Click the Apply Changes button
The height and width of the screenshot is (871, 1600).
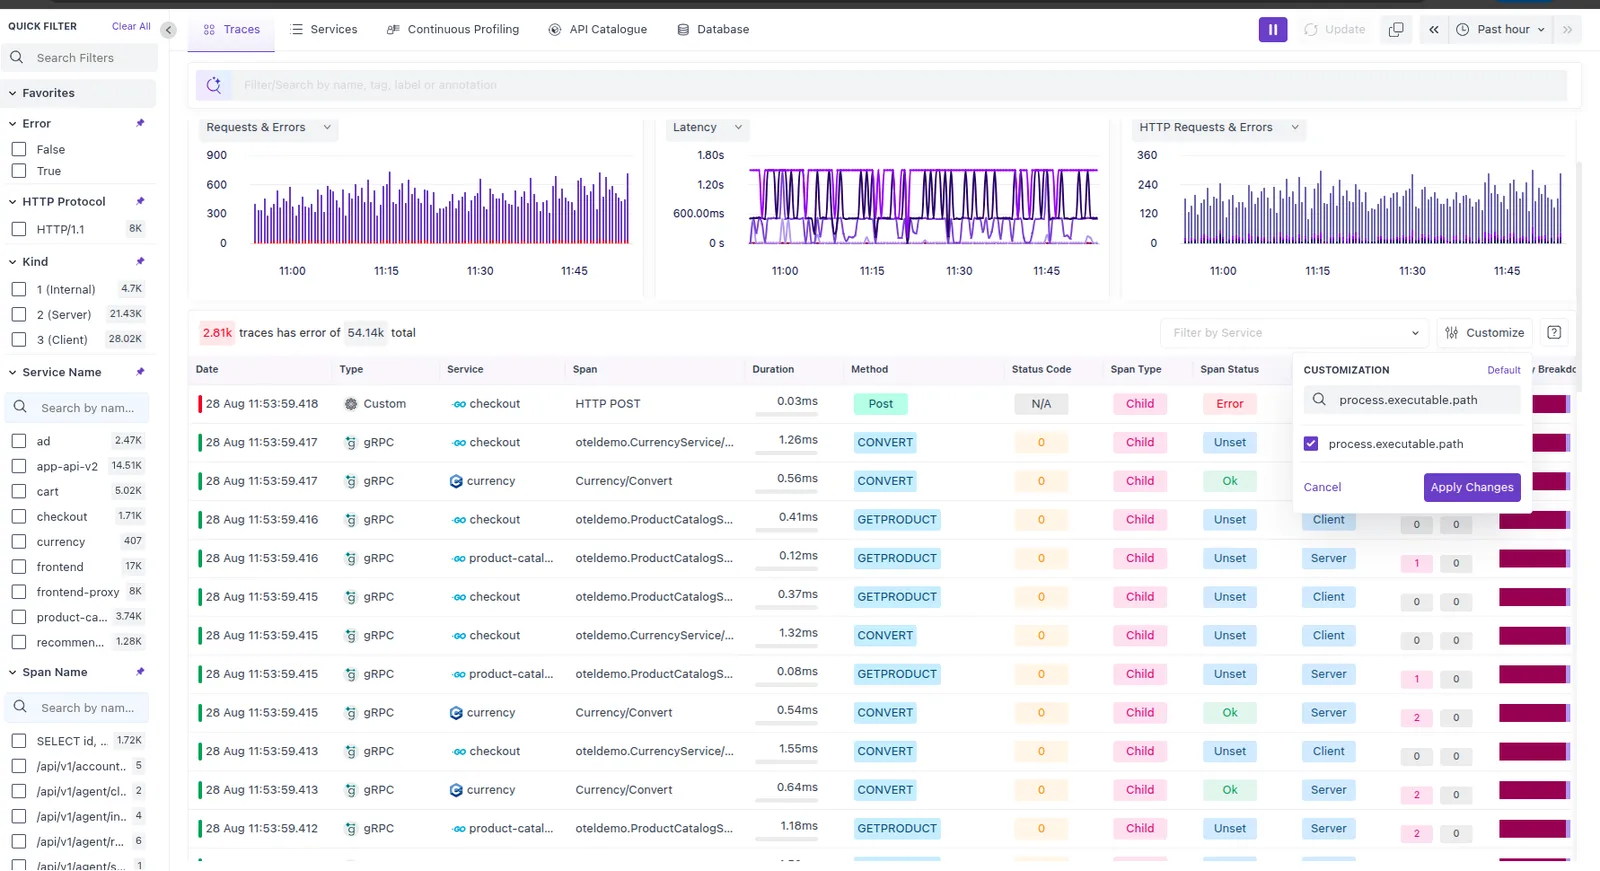pyautogui.click(x=1472, y=487)
